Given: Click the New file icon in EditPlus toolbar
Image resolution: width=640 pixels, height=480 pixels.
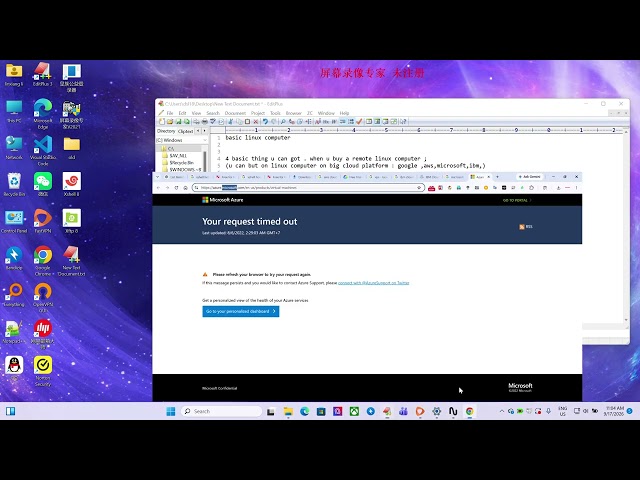Looking at the screenshot, I should (162, 122).
